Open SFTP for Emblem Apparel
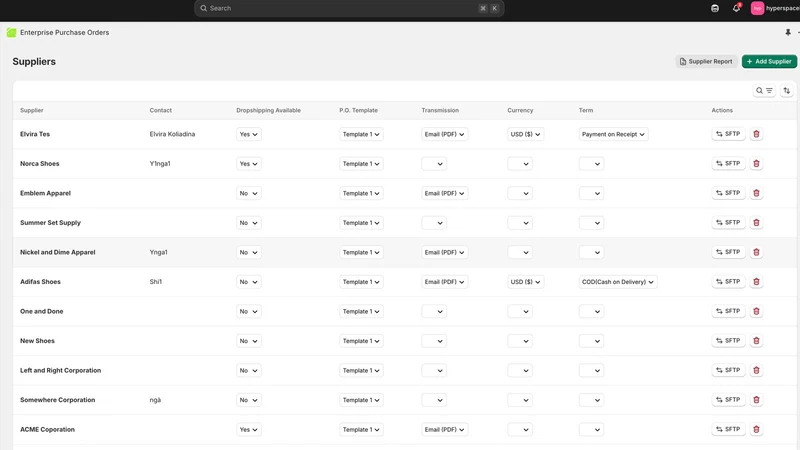The height and width of the screenshot is (450, 800). click(728, 193)
